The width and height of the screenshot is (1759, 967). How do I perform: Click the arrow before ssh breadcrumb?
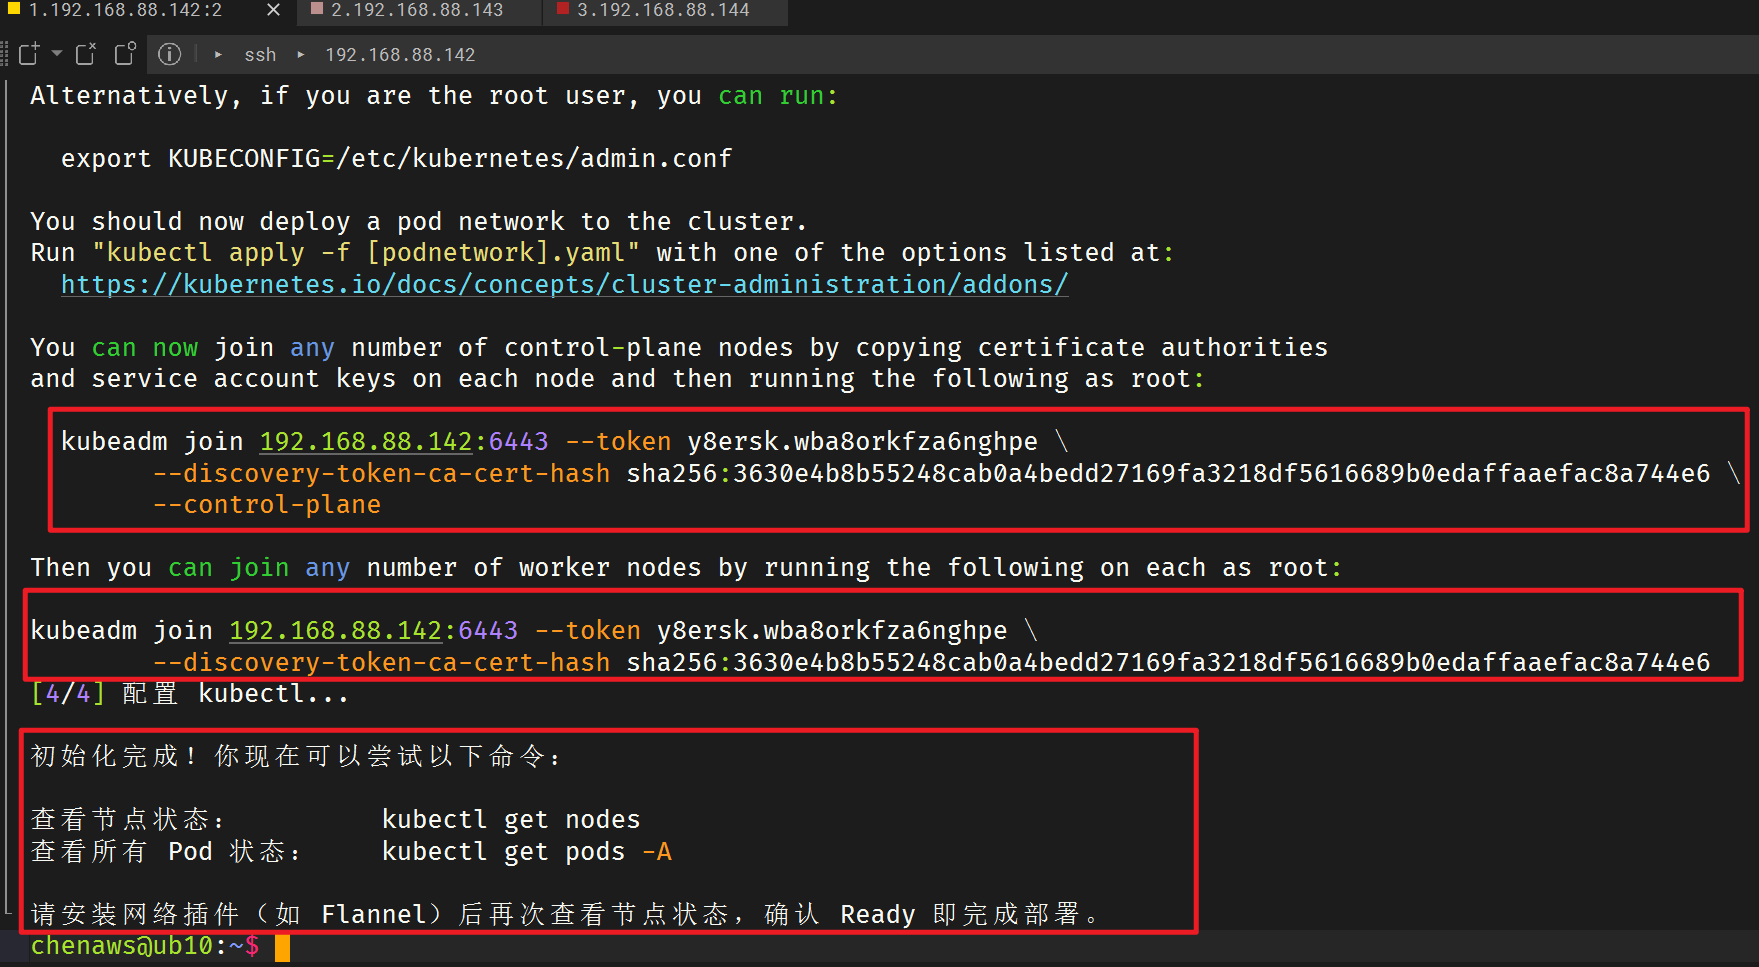click(218, 54)
